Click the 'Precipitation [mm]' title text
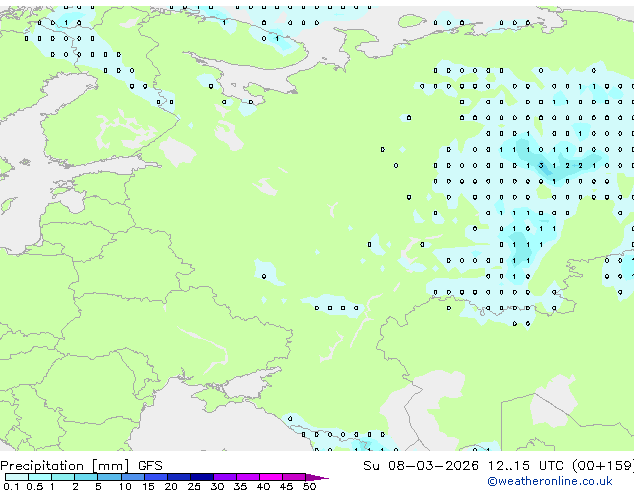Viewport: 634px width, 490px height. click(65, 466)
